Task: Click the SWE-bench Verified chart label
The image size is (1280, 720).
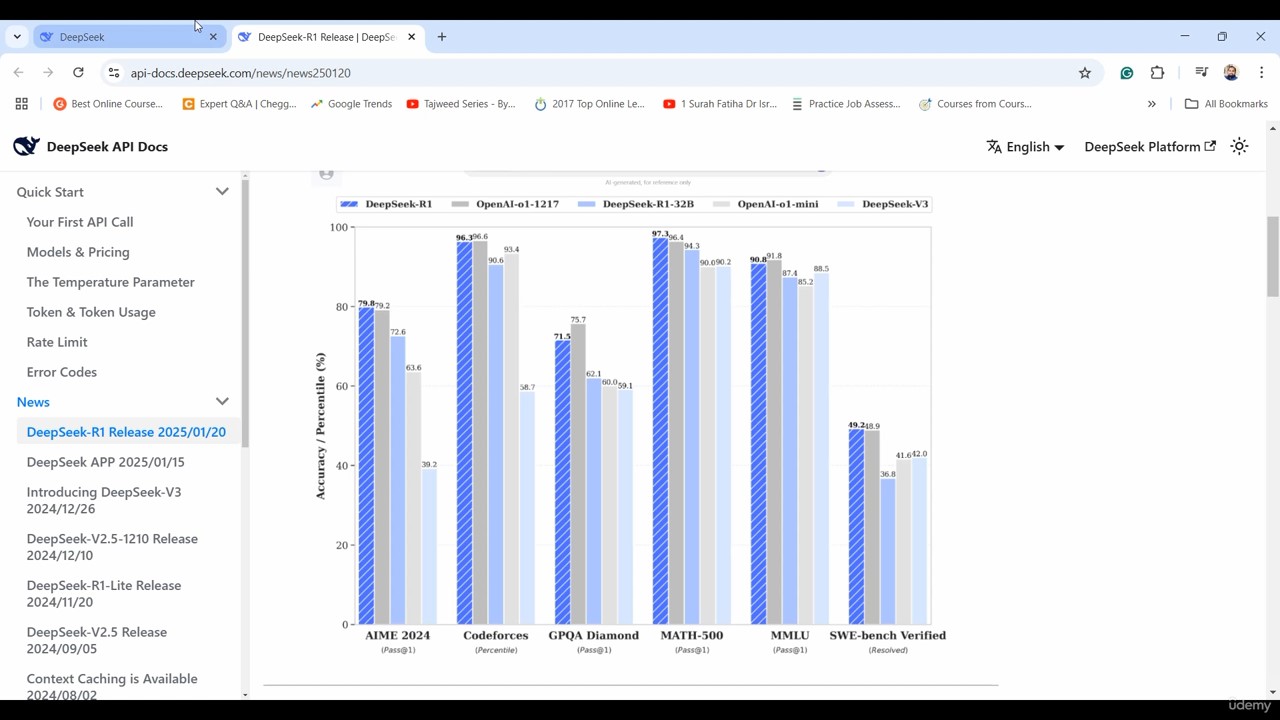Action: [887, 636]
